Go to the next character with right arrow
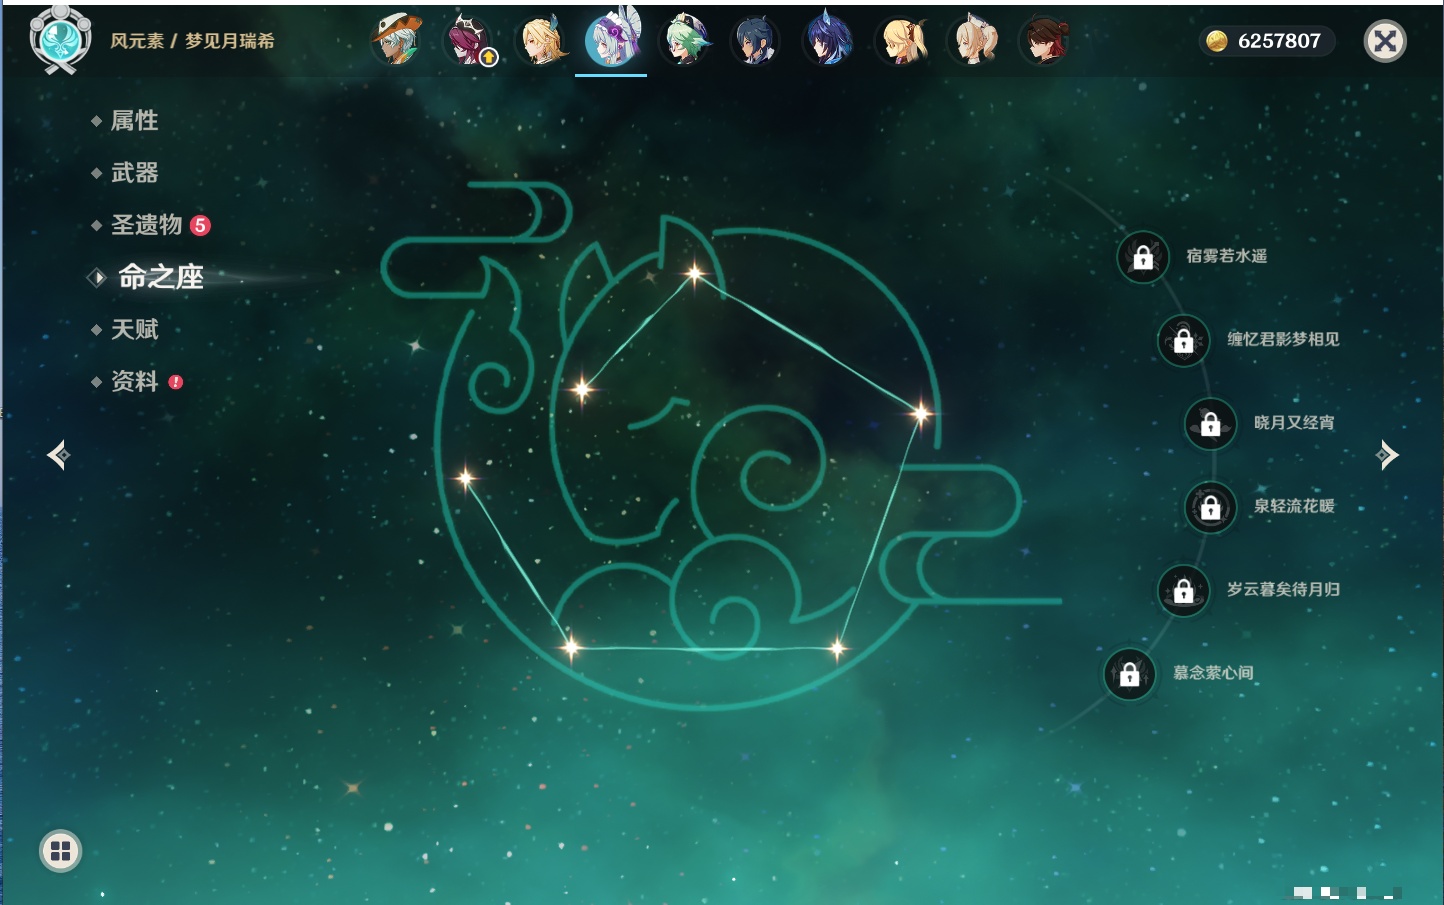This screenshot has width=1444, height=905. tap(1387, 455)
